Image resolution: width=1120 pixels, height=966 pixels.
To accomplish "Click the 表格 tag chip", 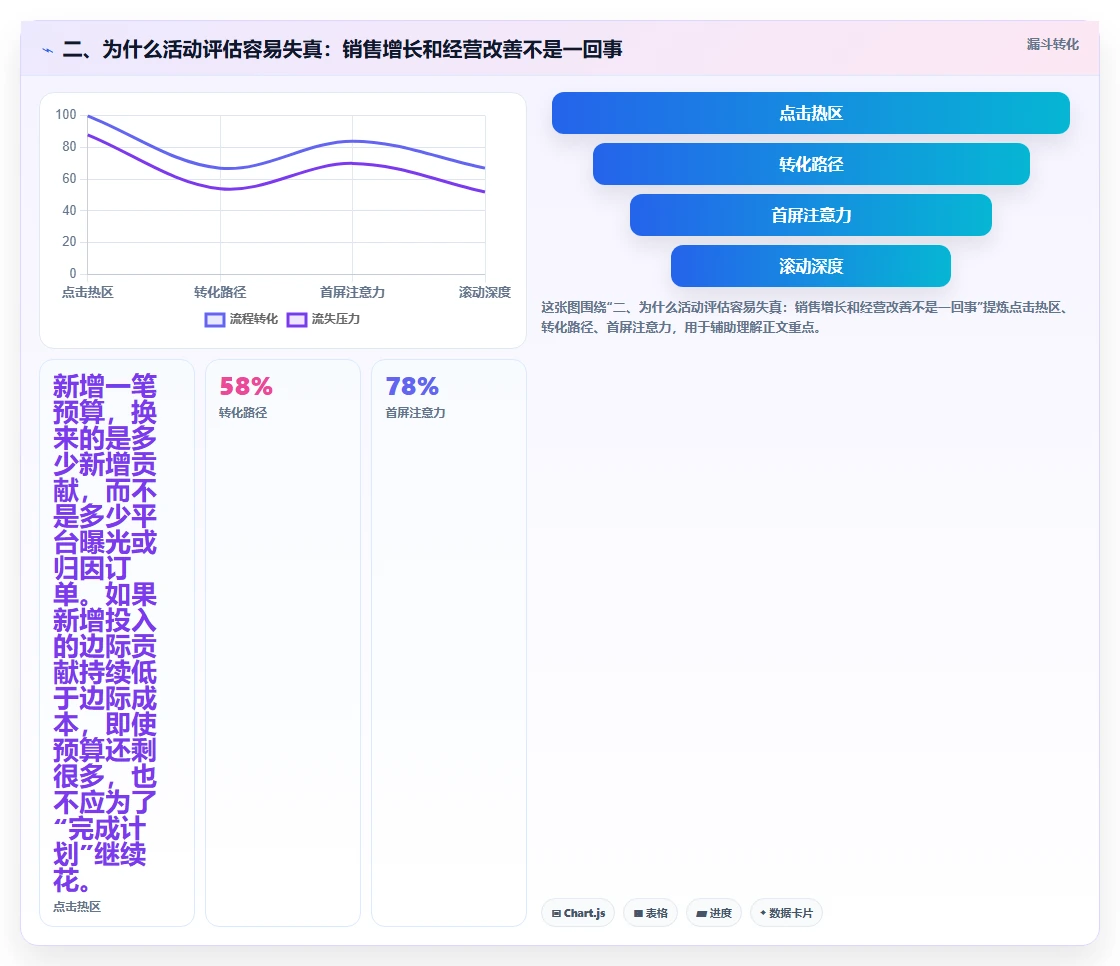I will point(651,913).
